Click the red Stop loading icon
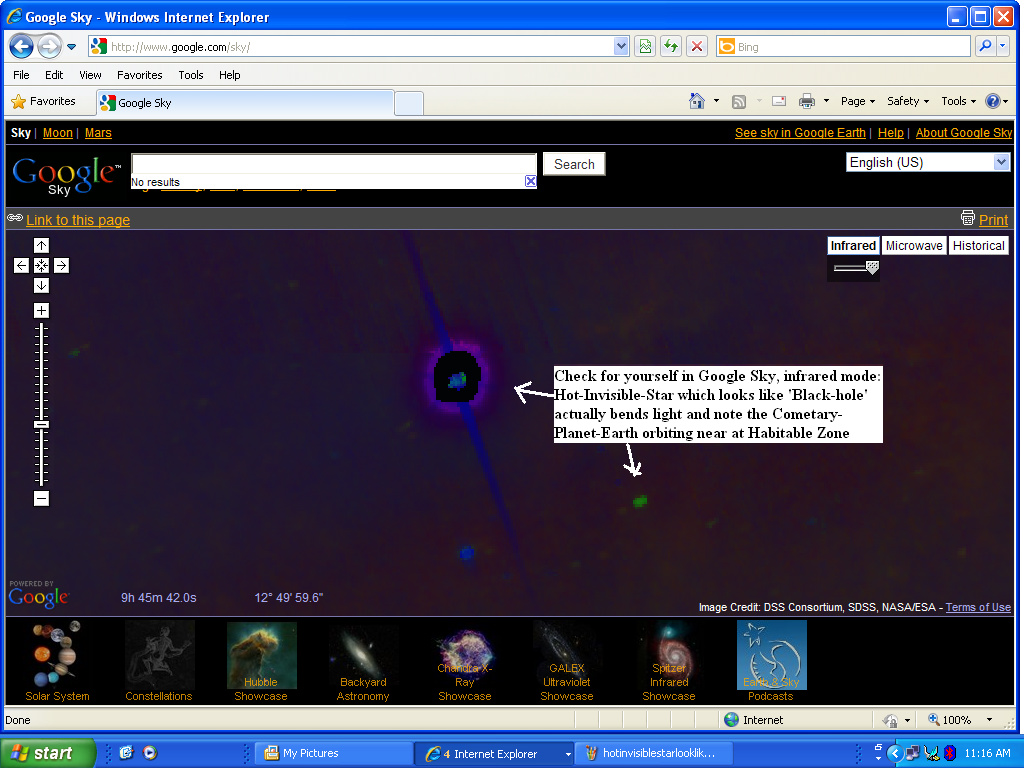 (x=697, y=46)
